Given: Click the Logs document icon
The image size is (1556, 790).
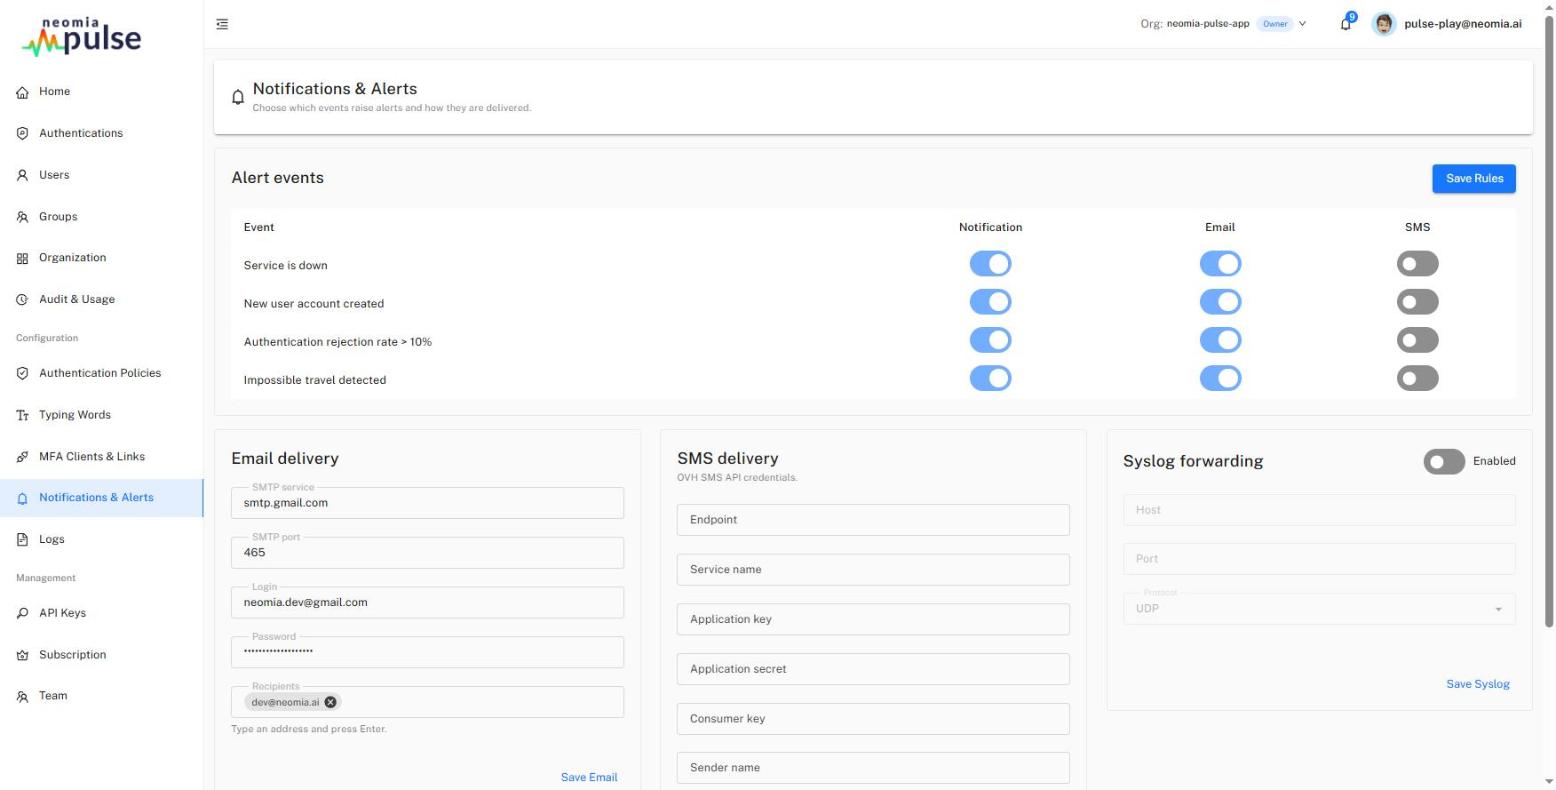Looking at the screenshot, I should tap(22, 540).
